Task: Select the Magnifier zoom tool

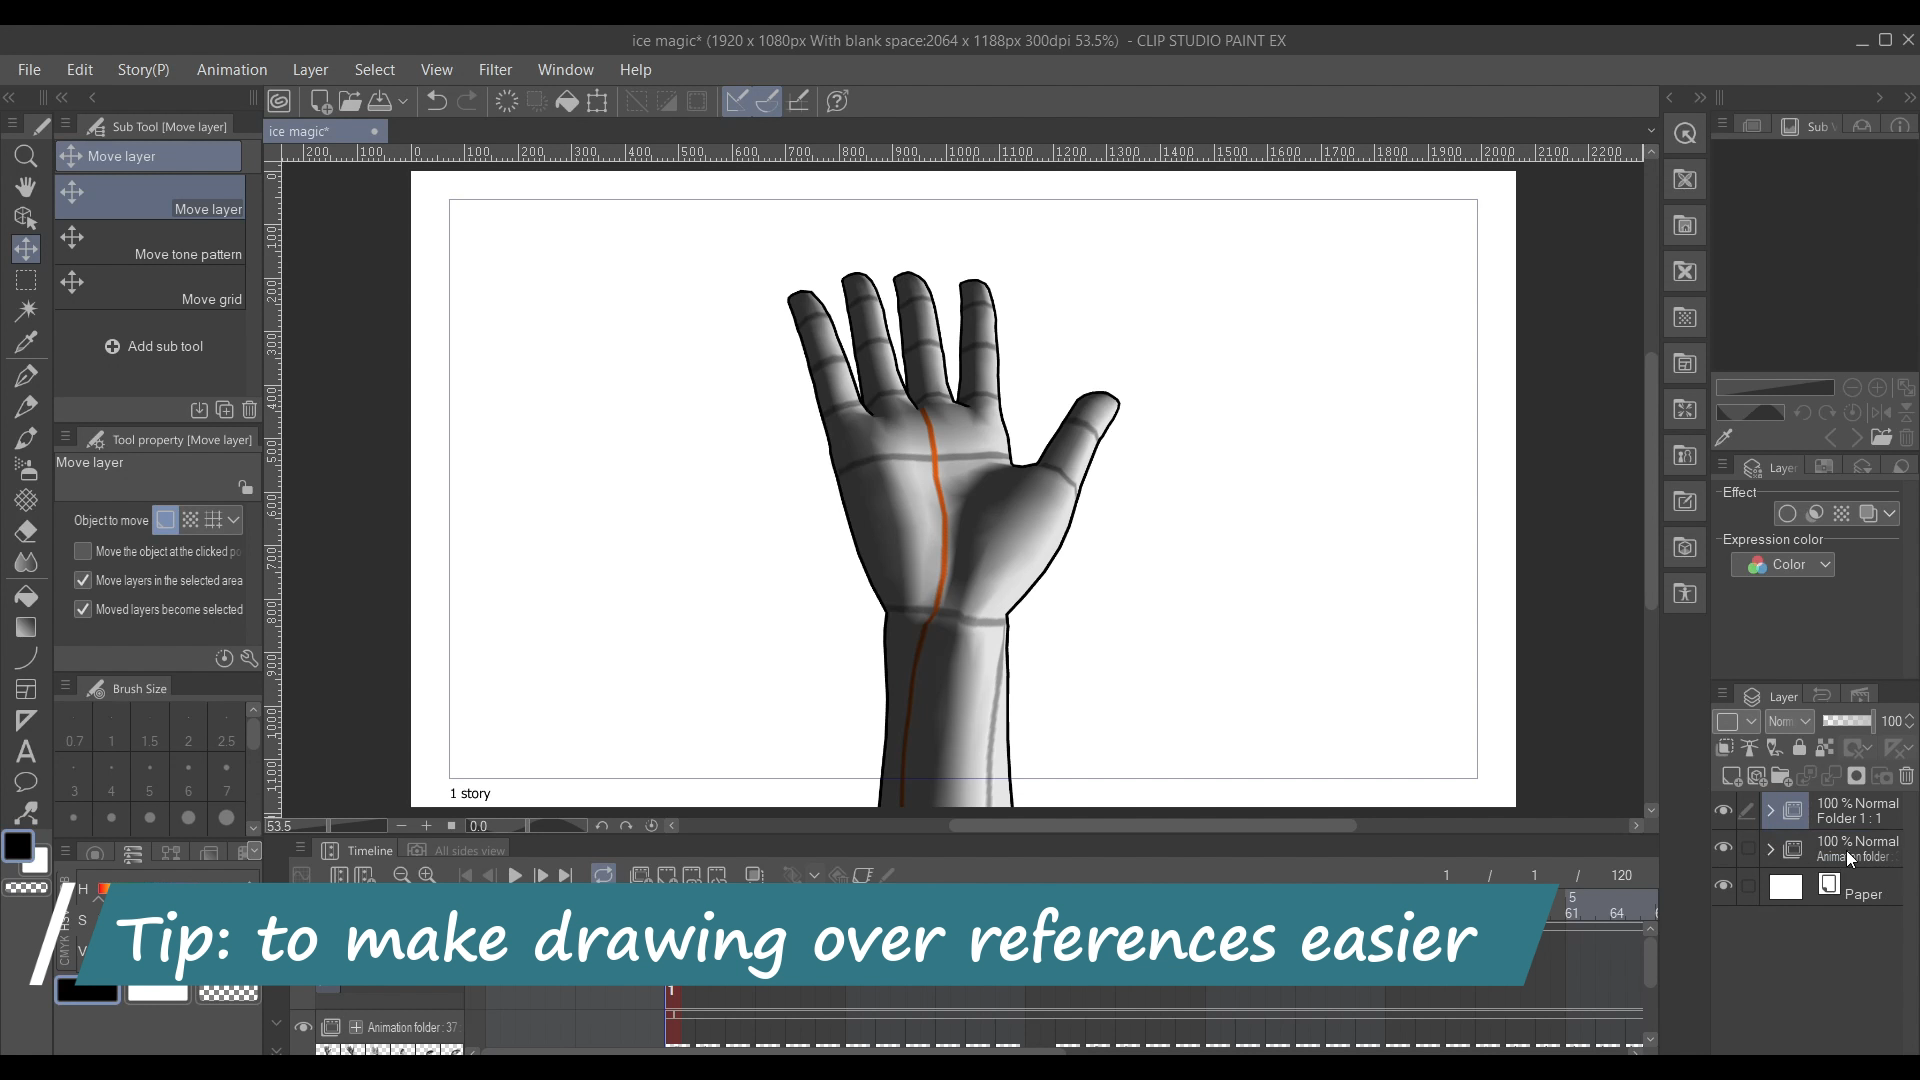Action: coord(26,156)
